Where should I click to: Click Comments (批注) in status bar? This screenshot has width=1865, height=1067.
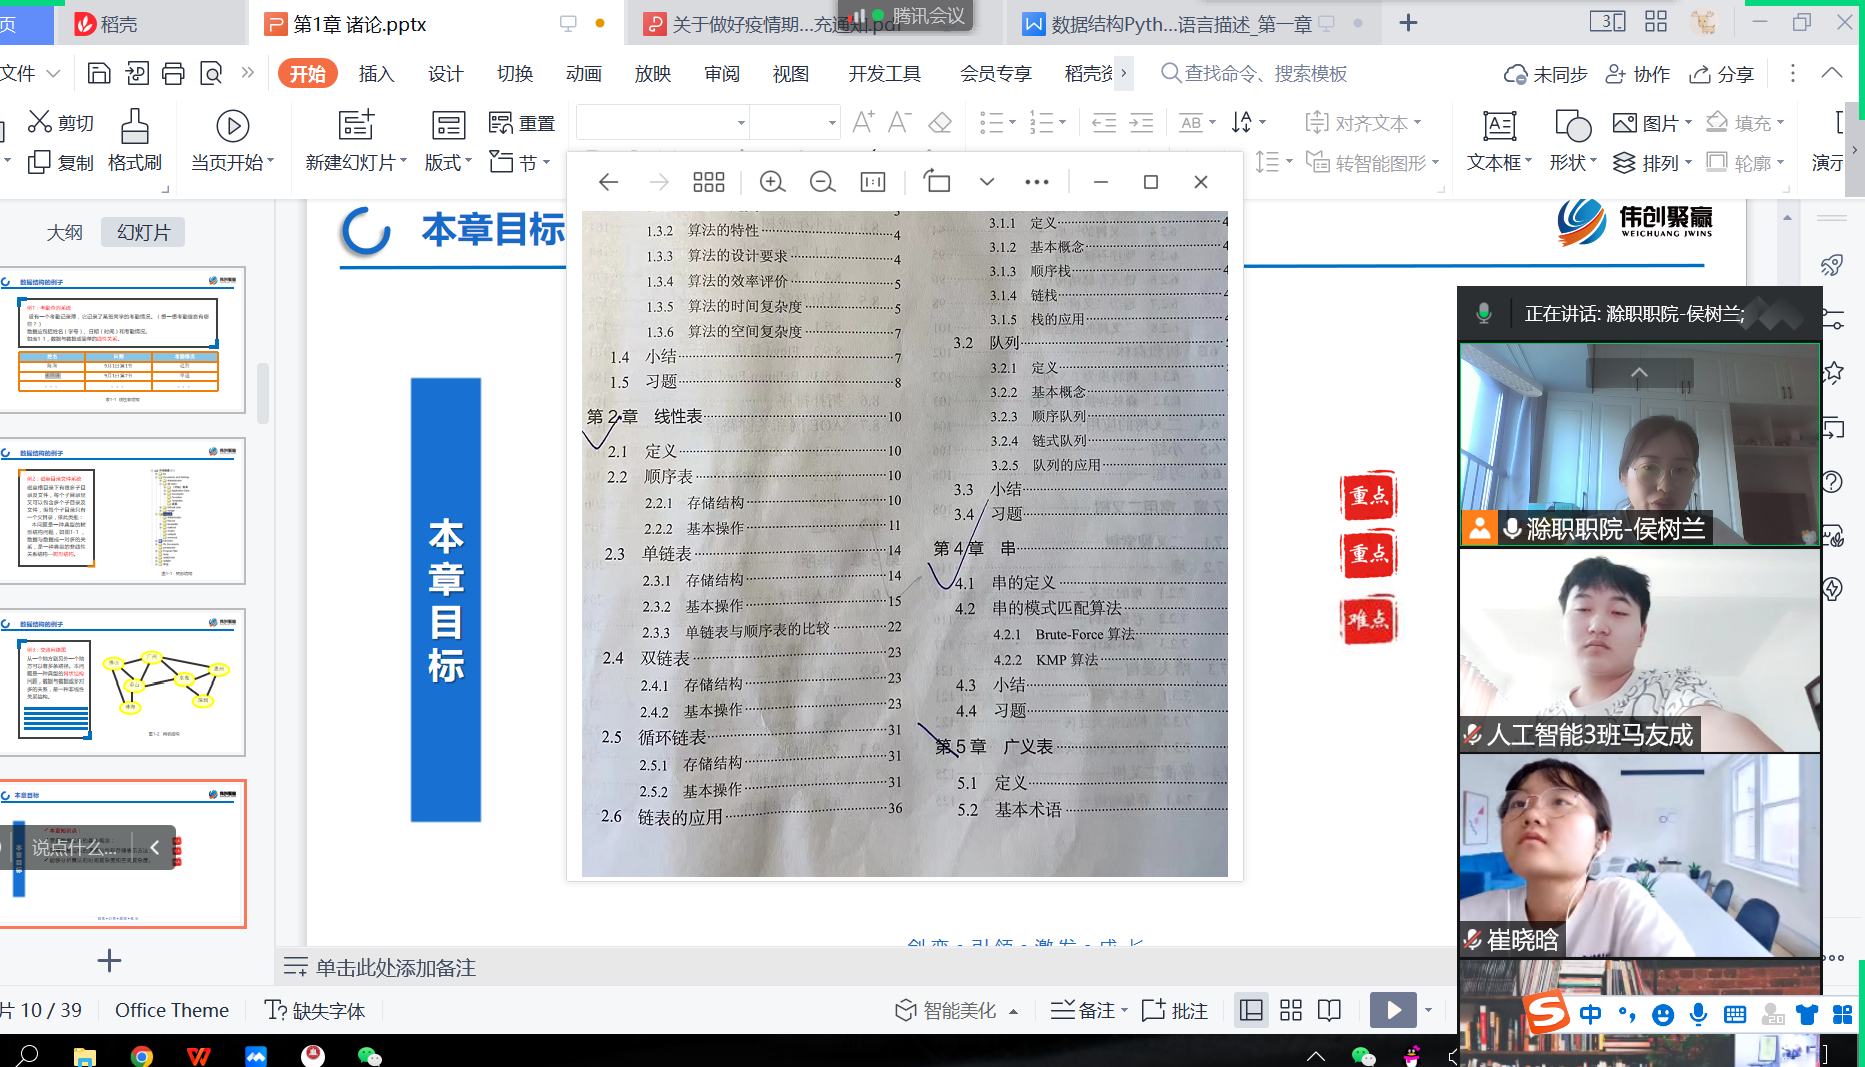pos(1174,1010)
